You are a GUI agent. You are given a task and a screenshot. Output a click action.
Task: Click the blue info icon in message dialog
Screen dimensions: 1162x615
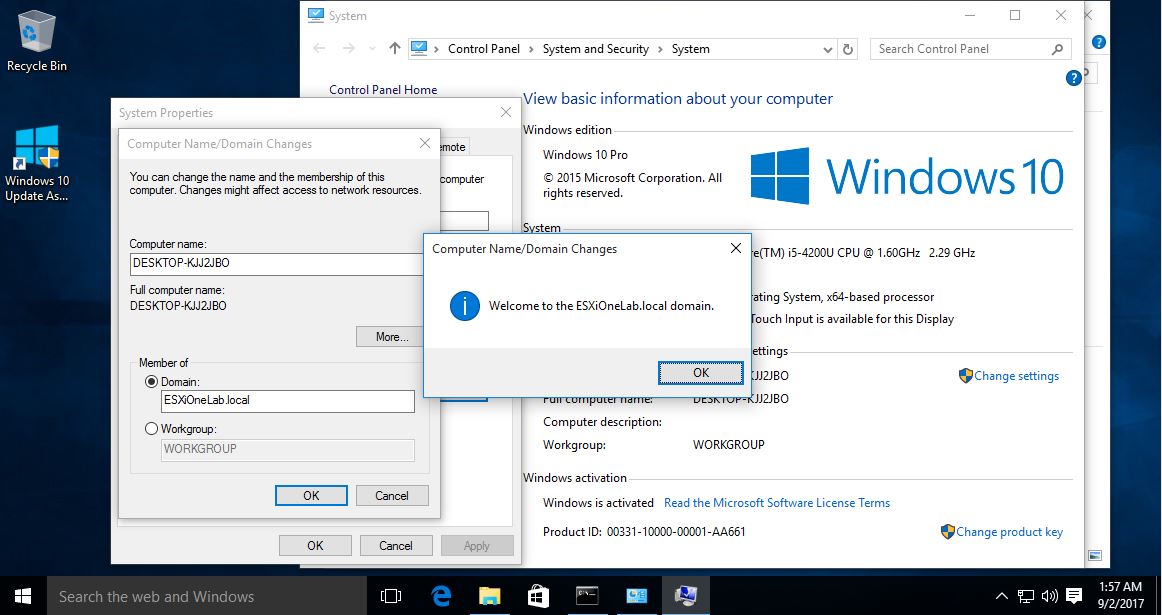[x=465, y=305]
